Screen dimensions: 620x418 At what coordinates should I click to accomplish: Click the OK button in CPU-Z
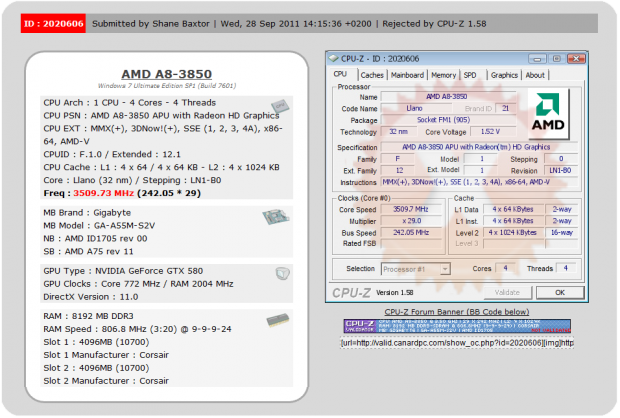click(560, 293)
